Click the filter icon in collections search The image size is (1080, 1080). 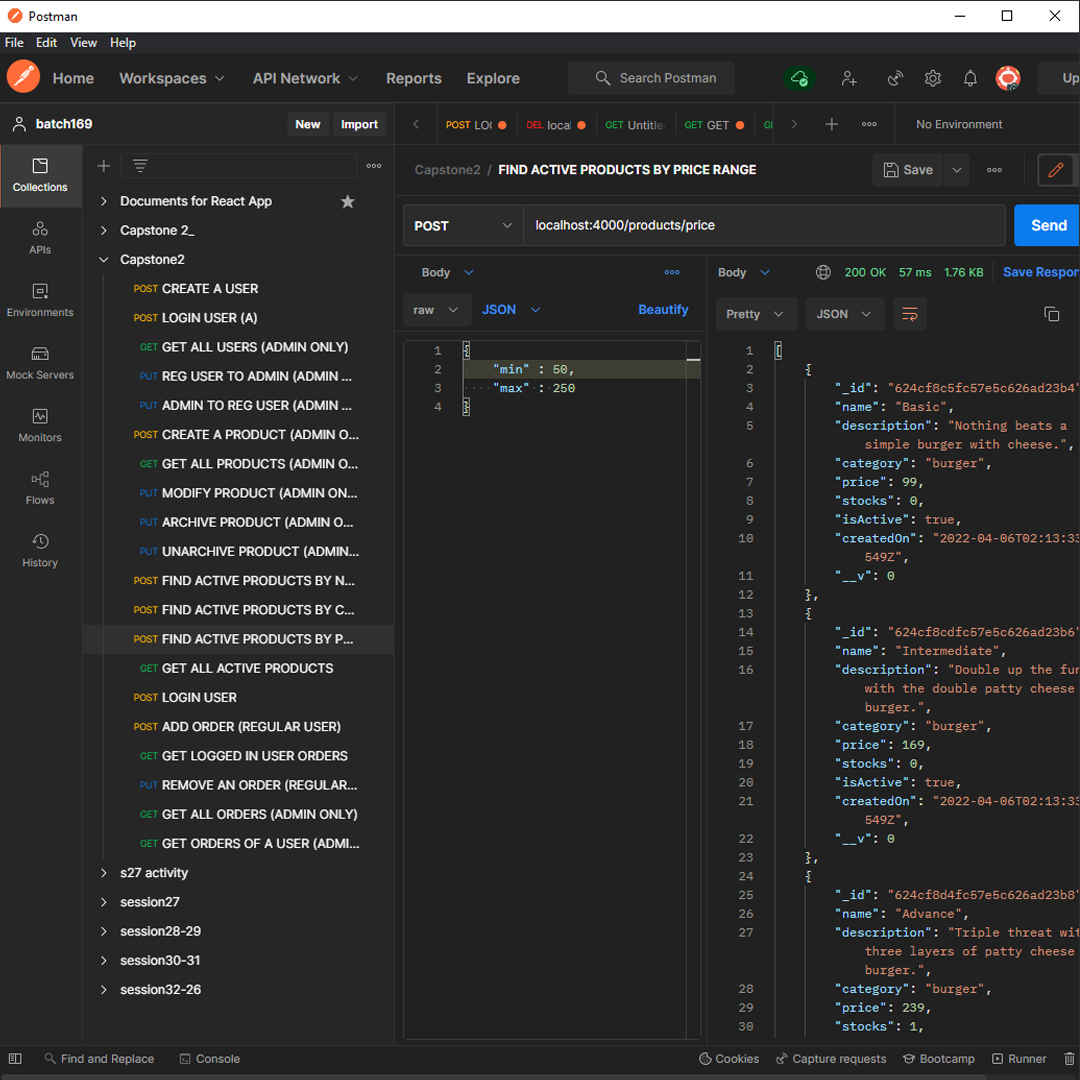pos(140,166)
